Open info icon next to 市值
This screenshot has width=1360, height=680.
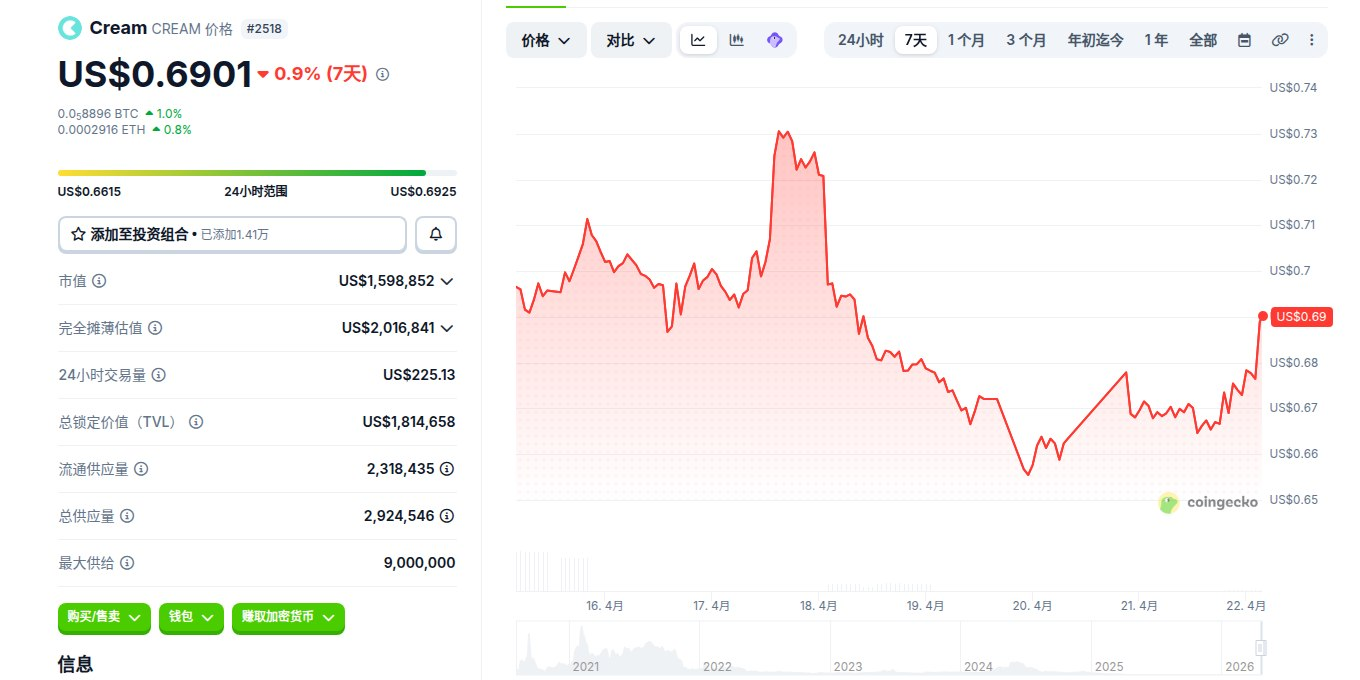(x=99, y=281)
